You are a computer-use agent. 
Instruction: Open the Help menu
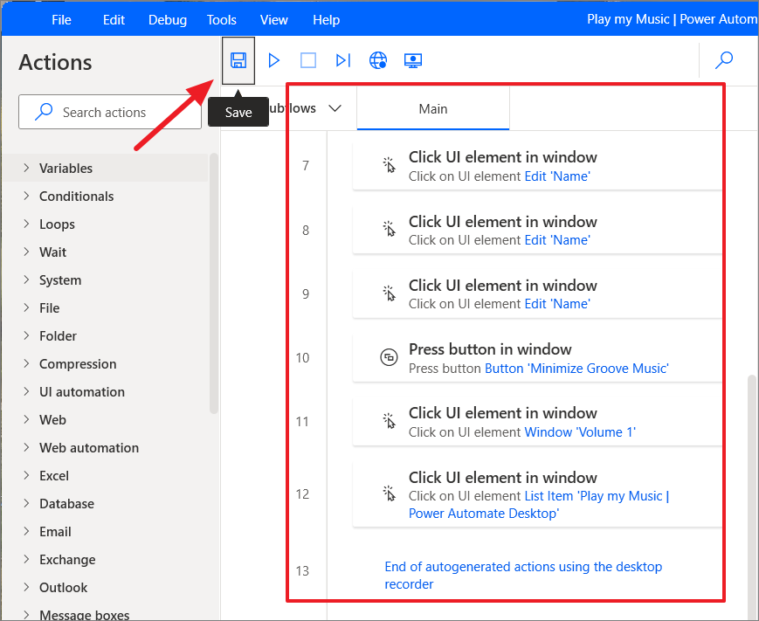326,20
